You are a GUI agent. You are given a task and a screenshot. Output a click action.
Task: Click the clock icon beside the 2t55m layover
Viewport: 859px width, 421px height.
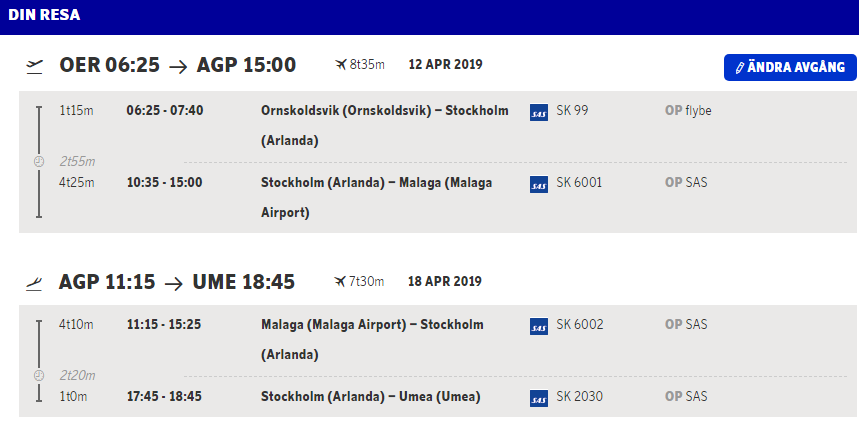tap(39, 161)
